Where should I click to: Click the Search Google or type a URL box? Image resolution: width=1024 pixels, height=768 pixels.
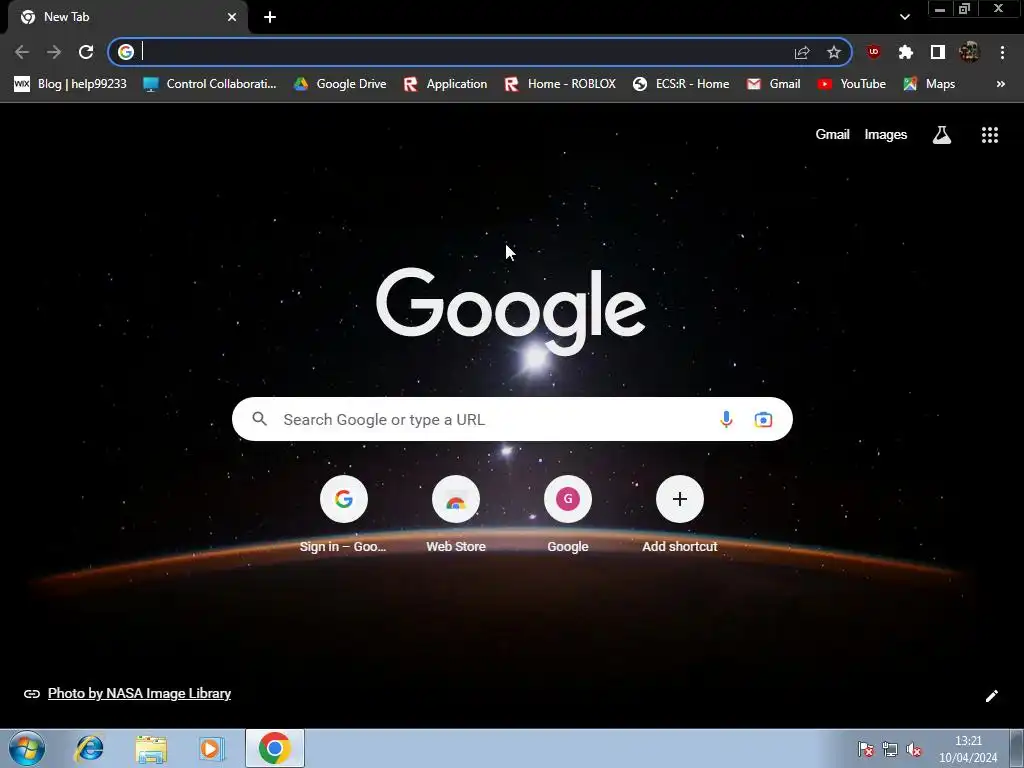pyautogui.click(x=512, y=419)
